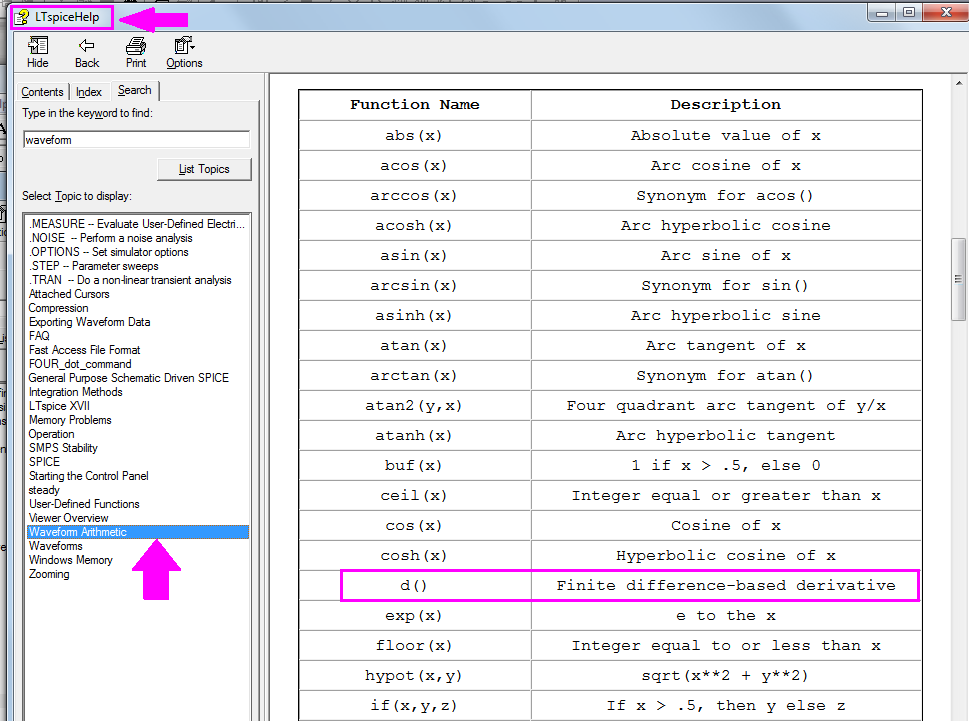Select the highlighted Waveform Arithmetic topic
Screen dimensions: 969x721
138,532
